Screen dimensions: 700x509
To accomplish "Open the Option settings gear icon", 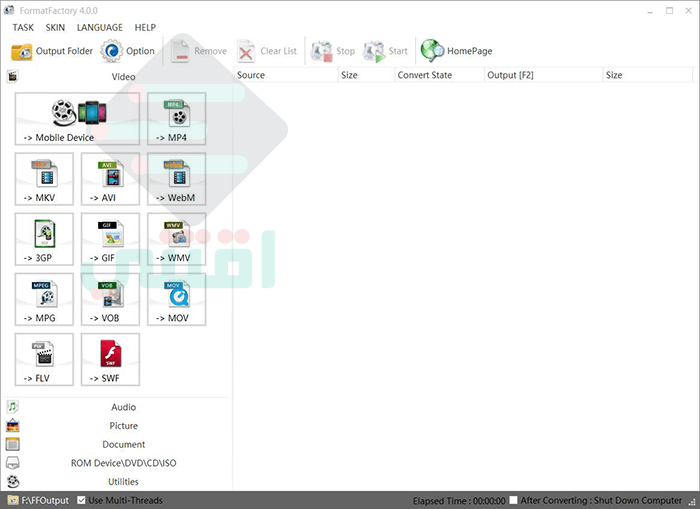I will (x=112, y=51).
